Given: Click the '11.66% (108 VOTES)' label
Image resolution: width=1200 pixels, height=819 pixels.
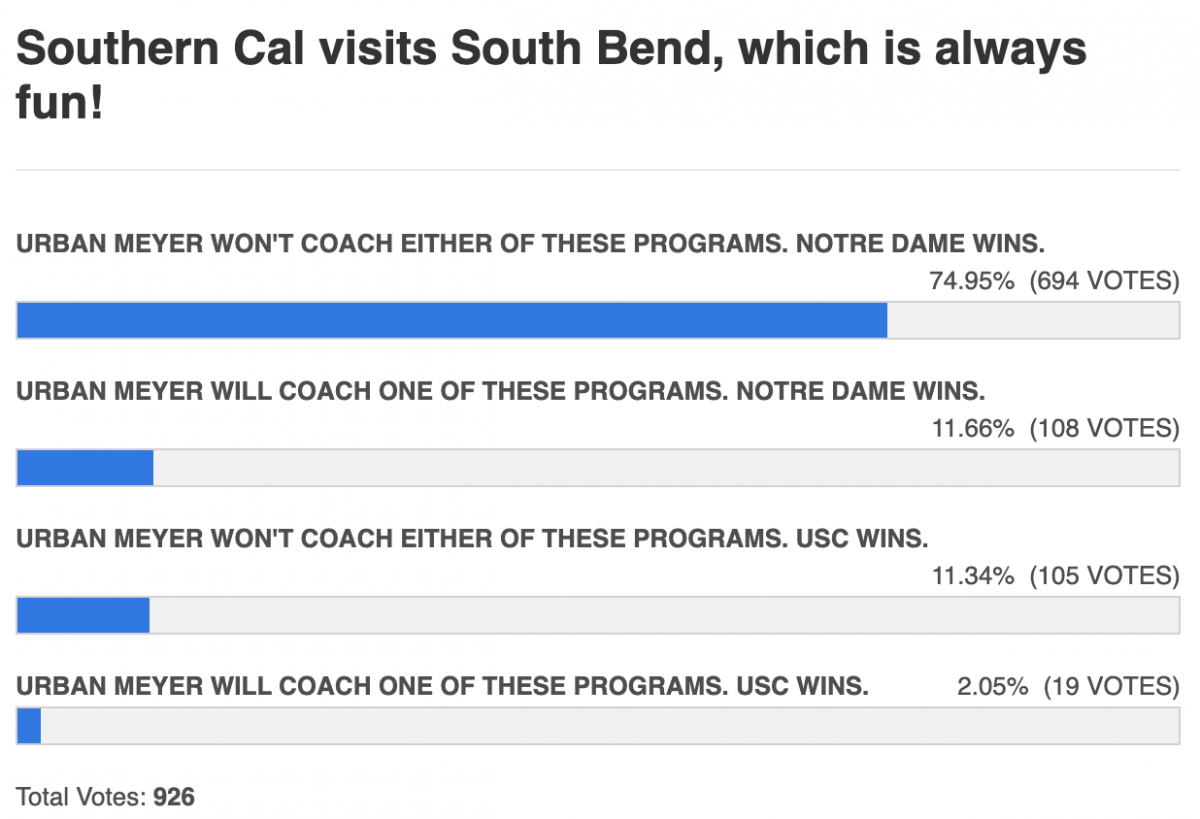Looking at the screenshot, I should point(1054,428).
